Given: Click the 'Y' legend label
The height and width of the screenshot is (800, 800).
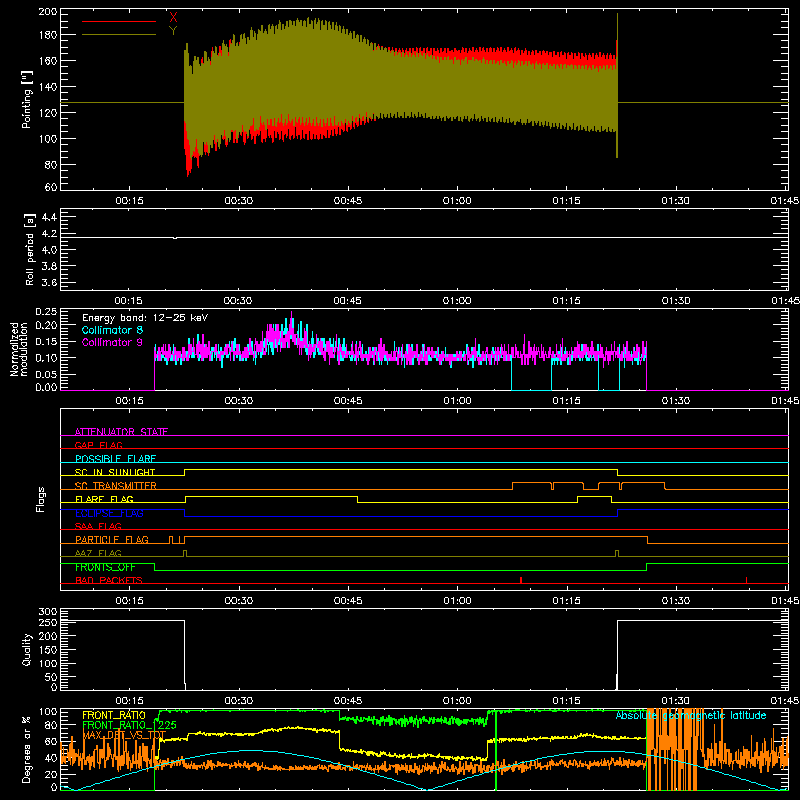Looking at the screenshot, I should (x=173, y=31).
